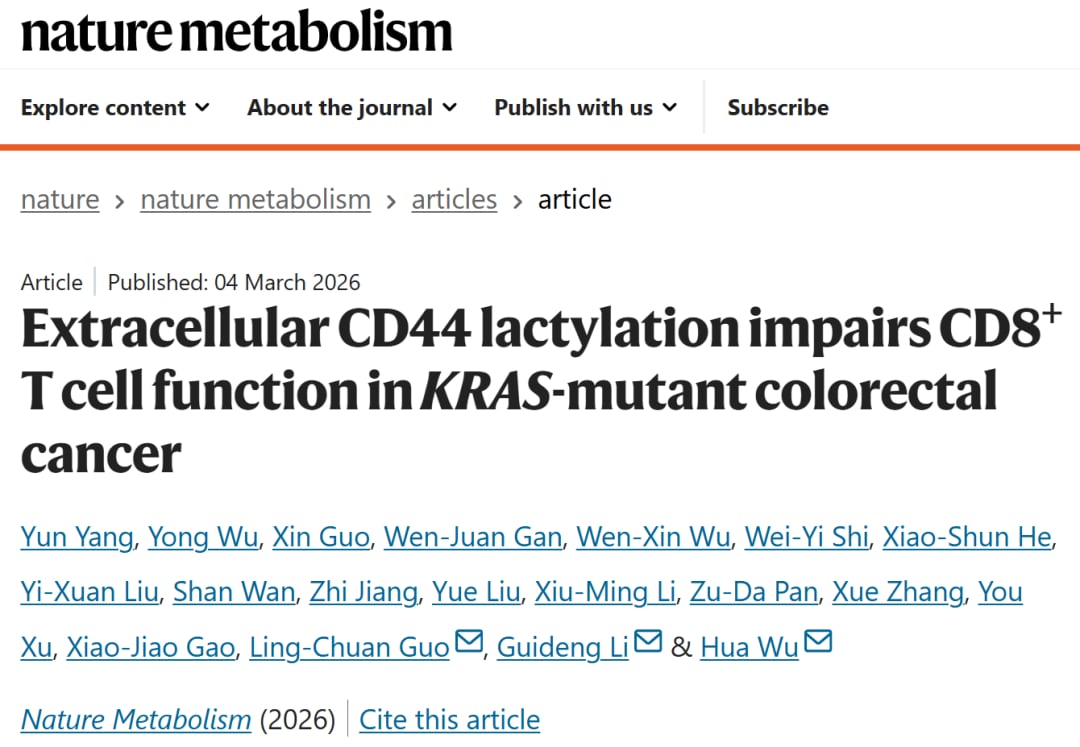The image size is (1080, 747).
Task: Open nature metabolism breadcrumb link
Action: coord(255,200)
